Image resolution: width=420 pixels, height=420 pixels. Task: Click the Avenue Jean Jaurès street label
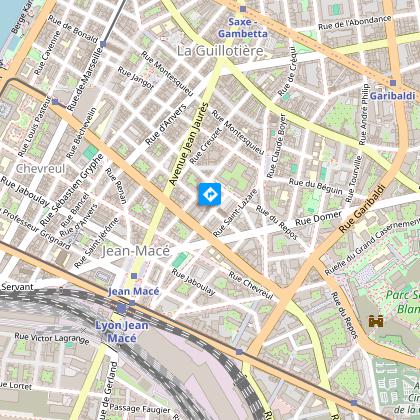point(189,144)
